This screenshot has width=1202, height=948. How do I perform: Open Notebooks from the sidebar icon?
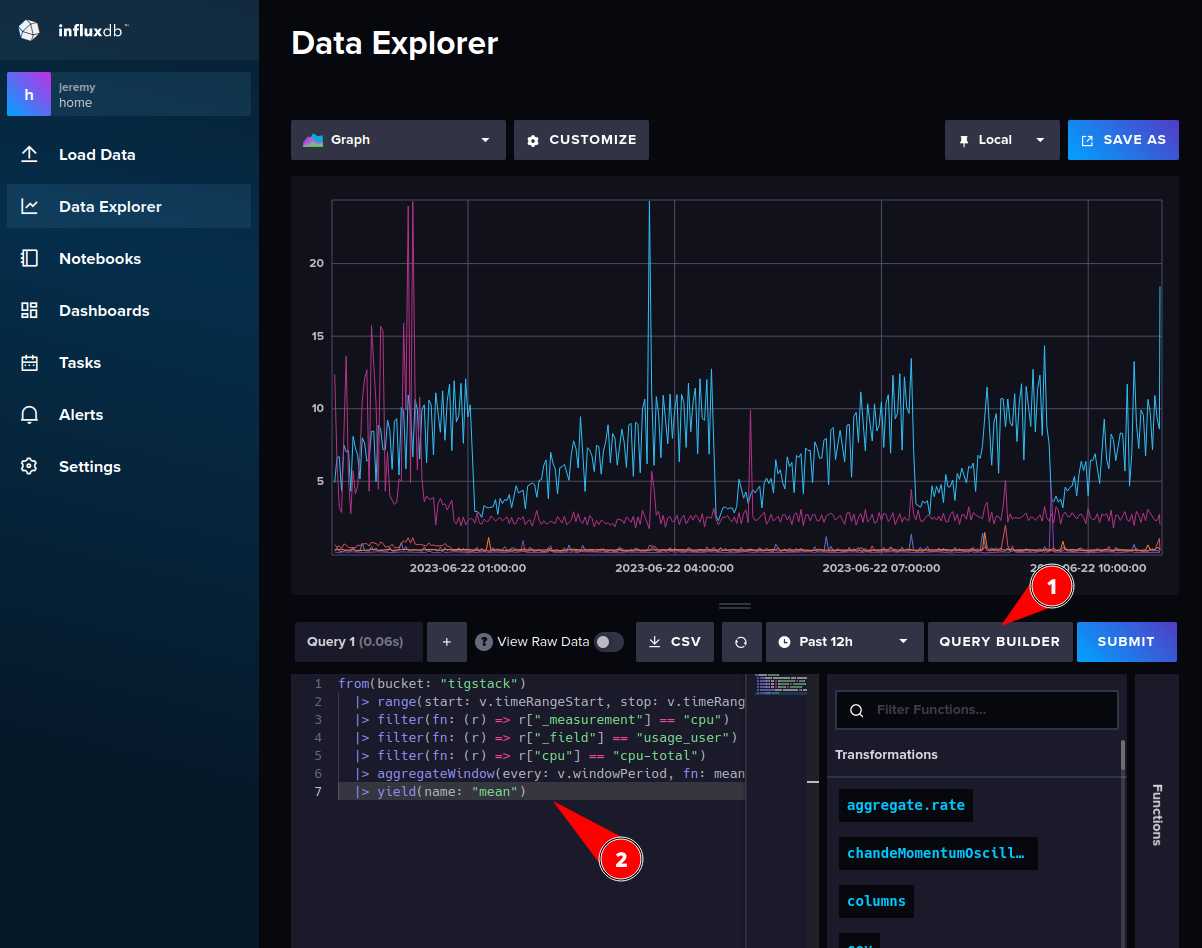(28, 258)
